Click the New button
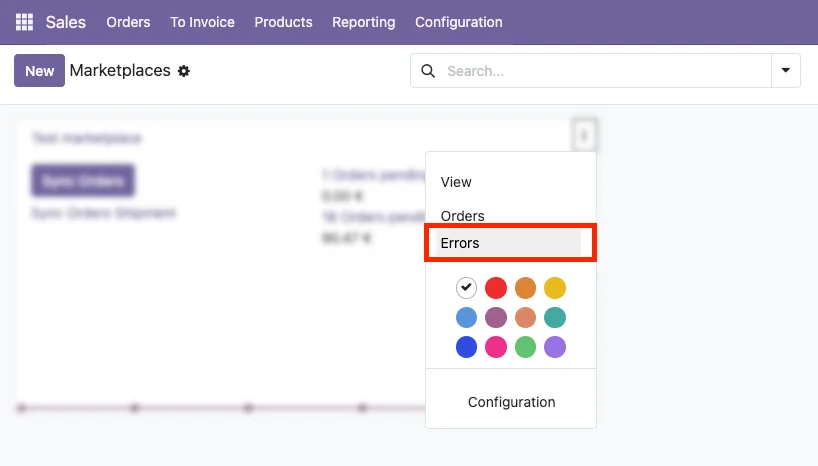This screenshot has height=466, width=818. (39, 71)
